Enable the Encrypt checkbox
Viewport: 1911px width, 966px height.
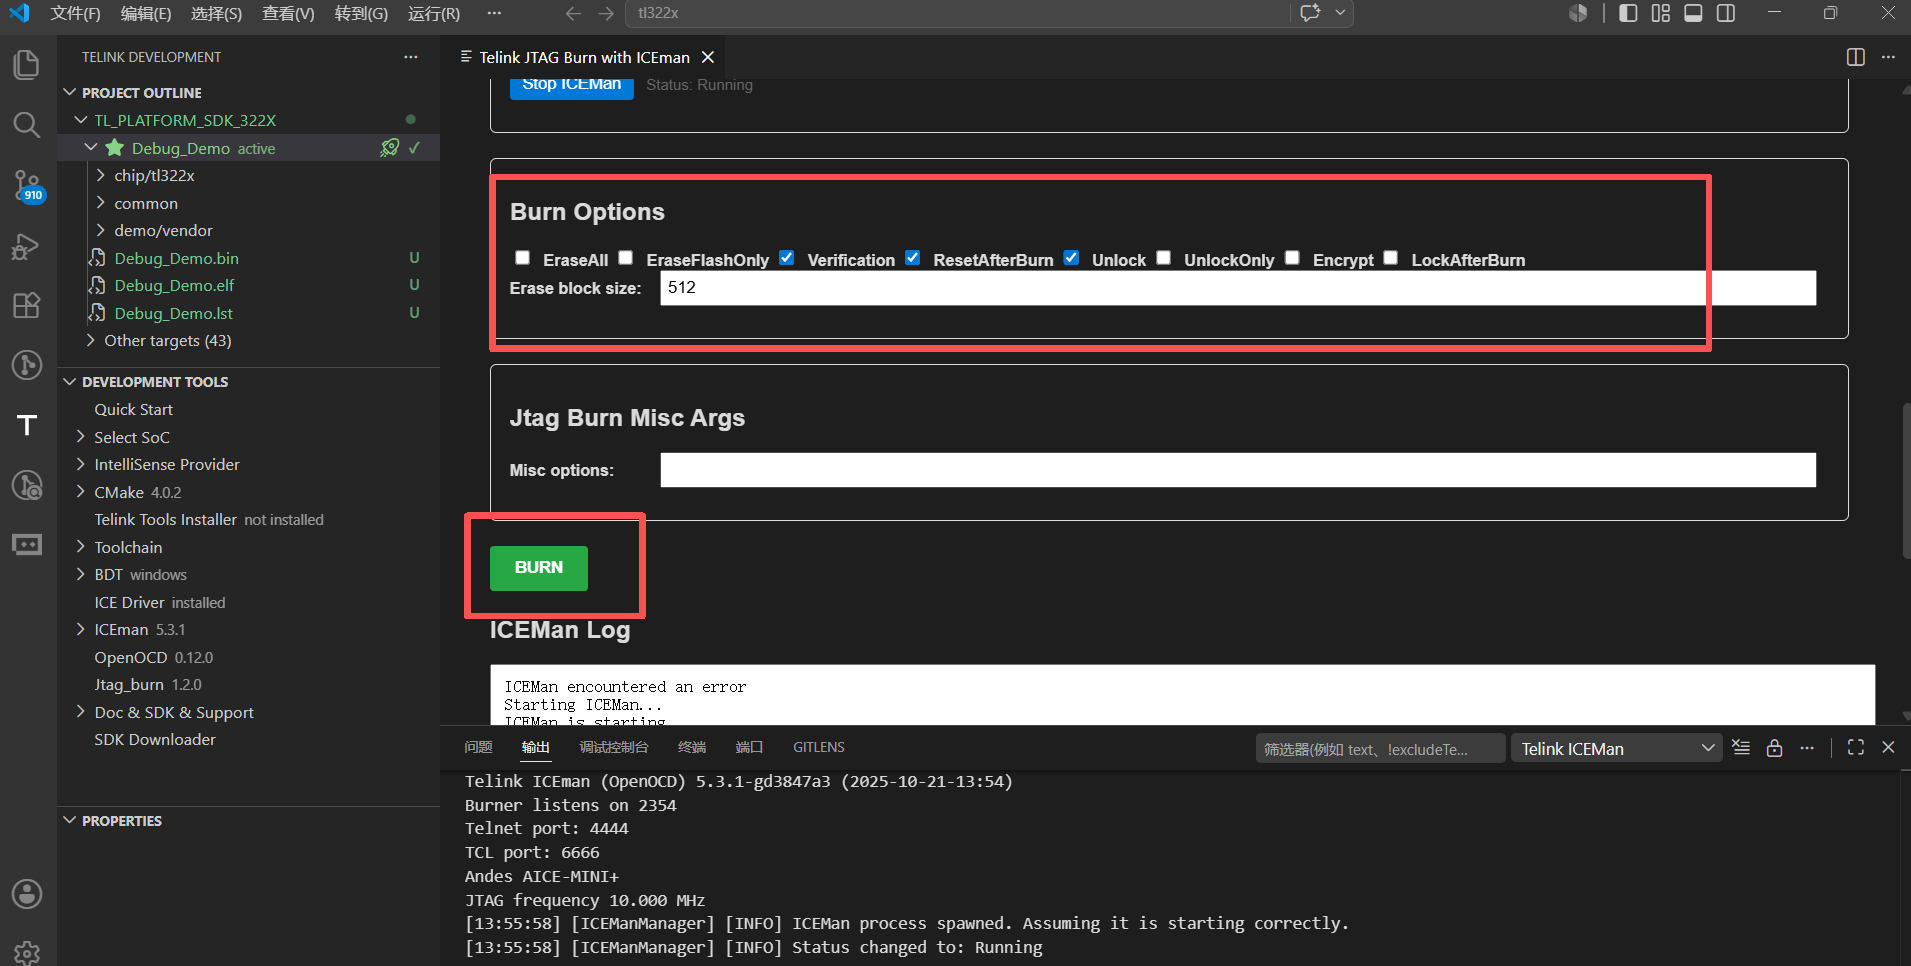tap(1292, 258)
